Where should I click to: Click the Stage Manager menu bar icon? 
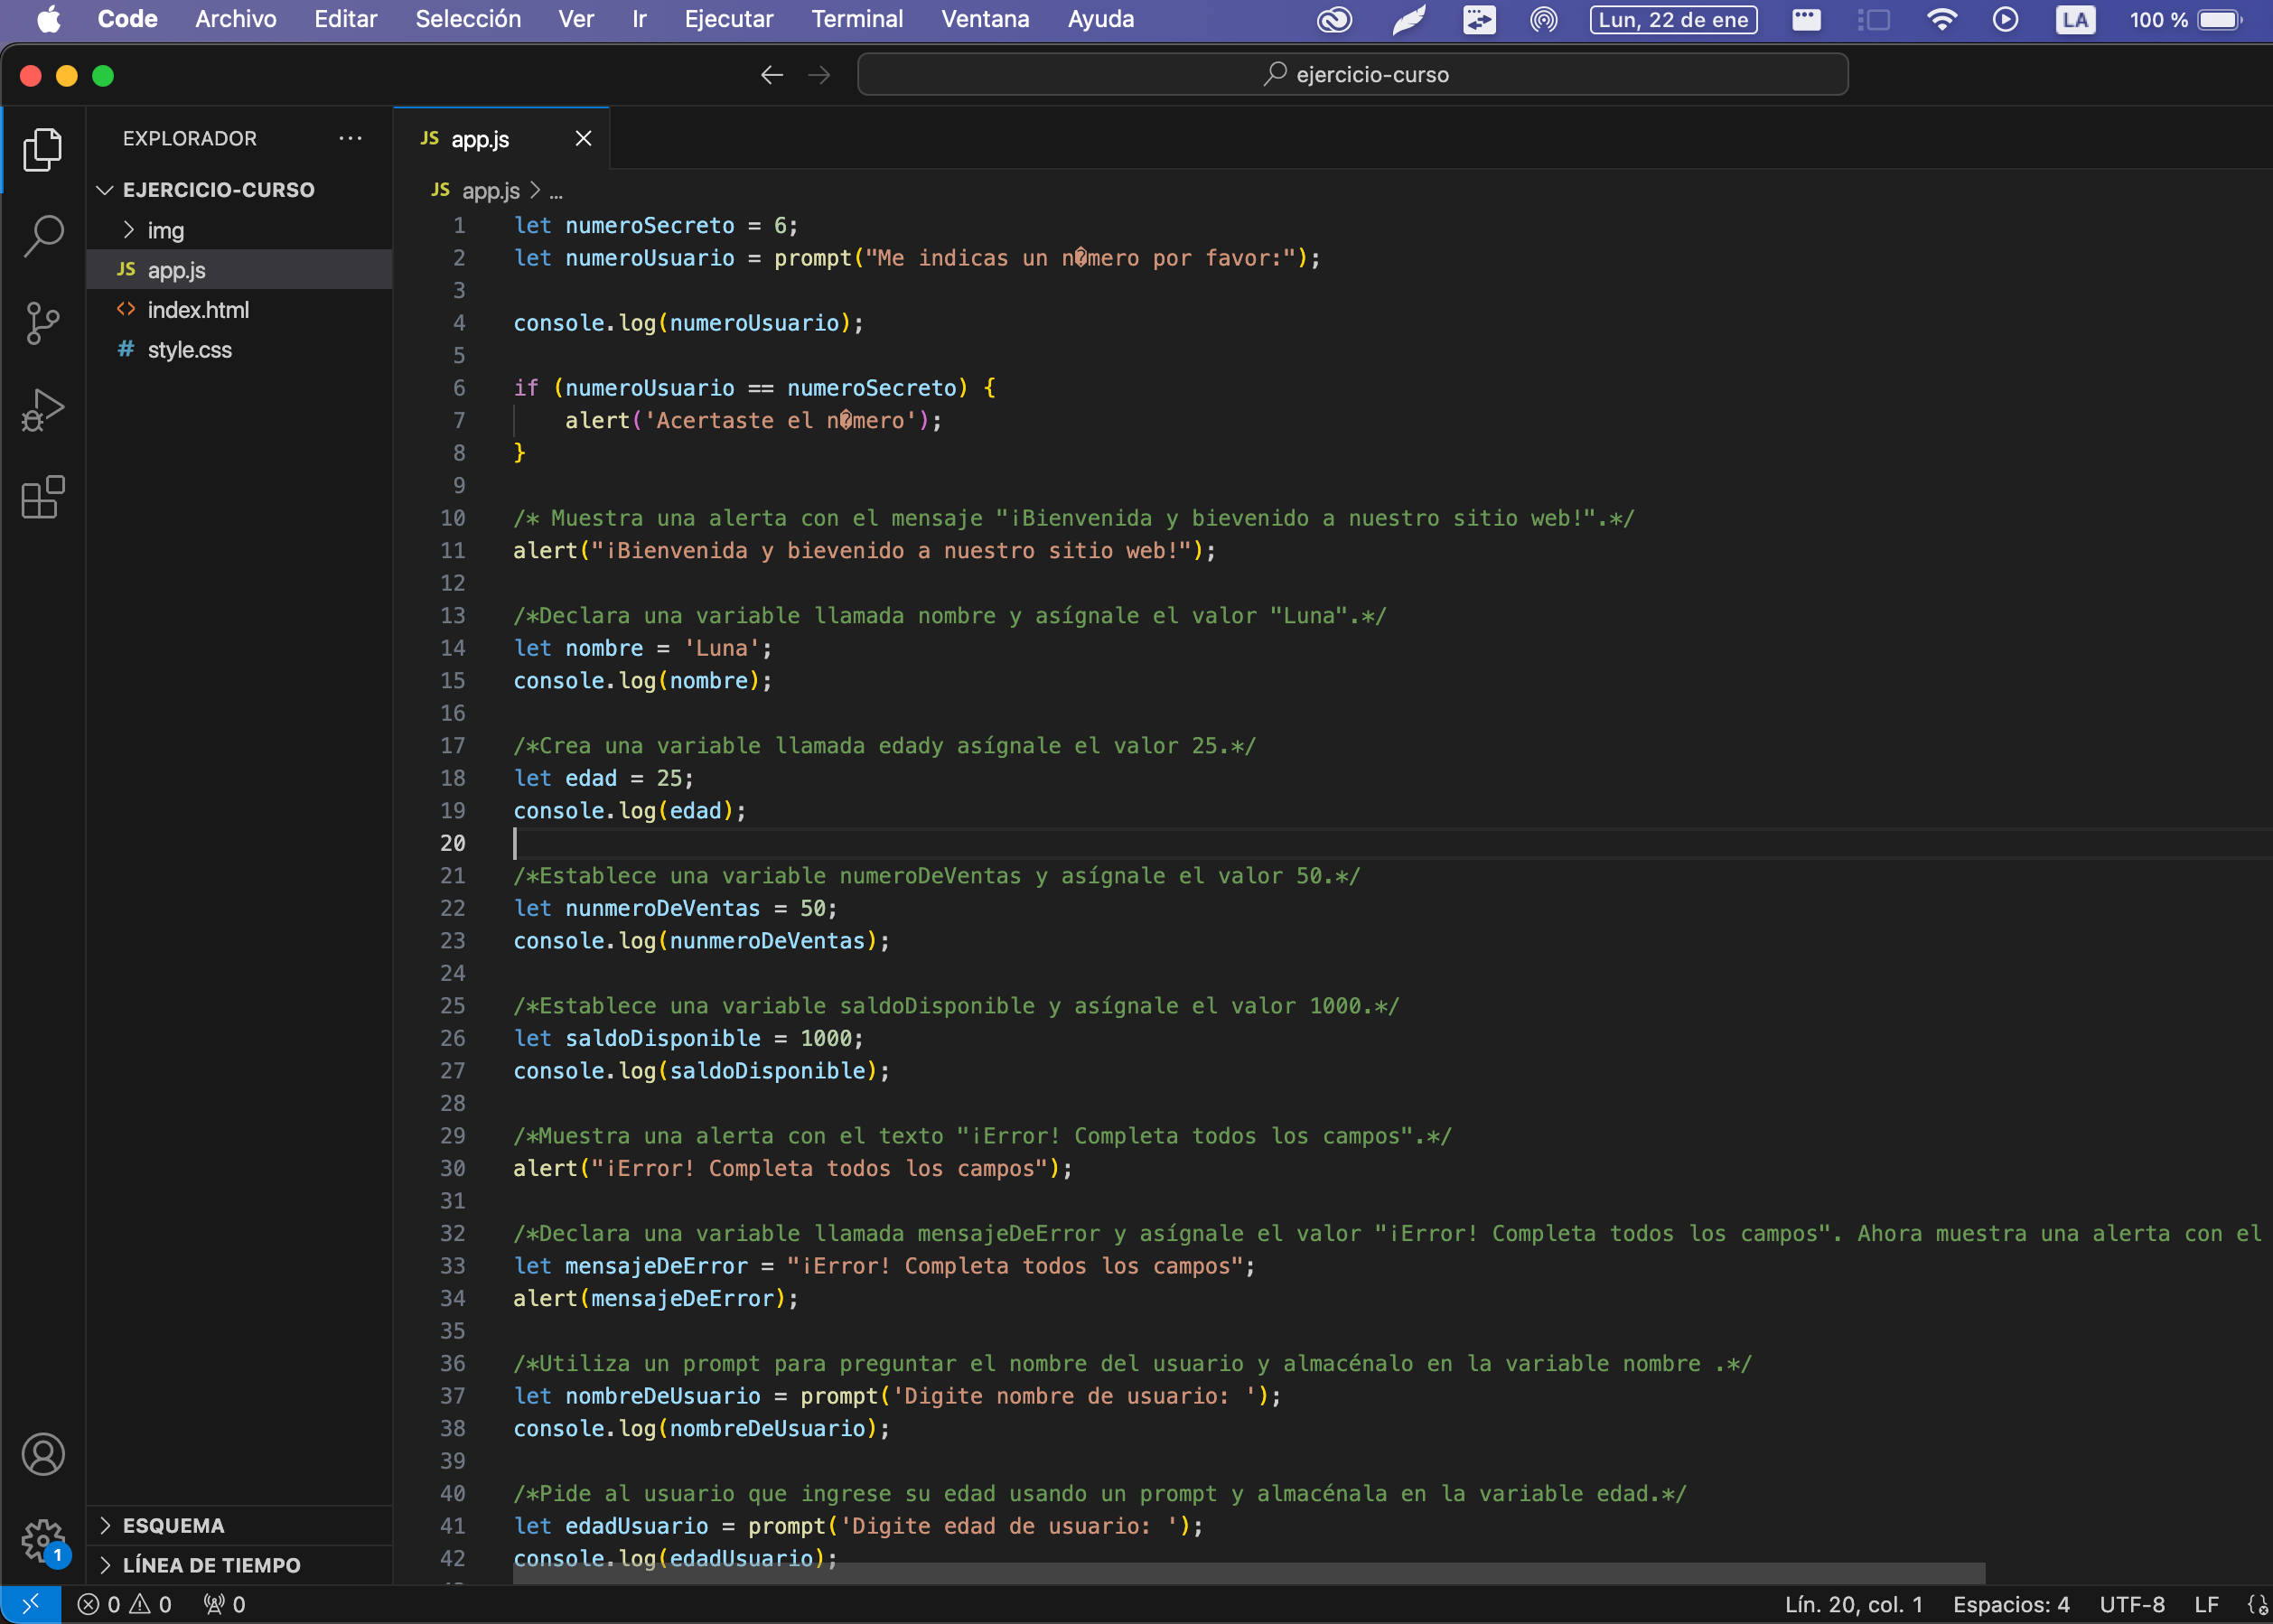coord(1873,19)
